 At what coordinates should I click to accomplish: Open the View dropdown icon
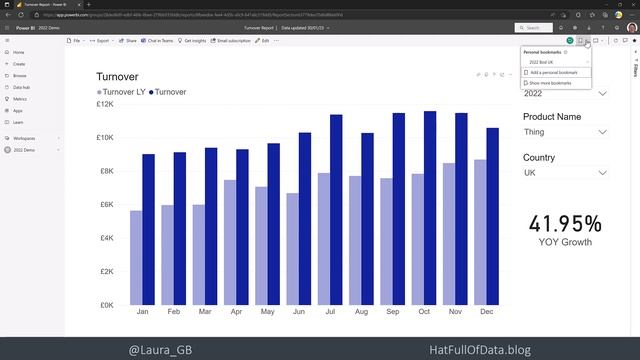click(598, 40)
